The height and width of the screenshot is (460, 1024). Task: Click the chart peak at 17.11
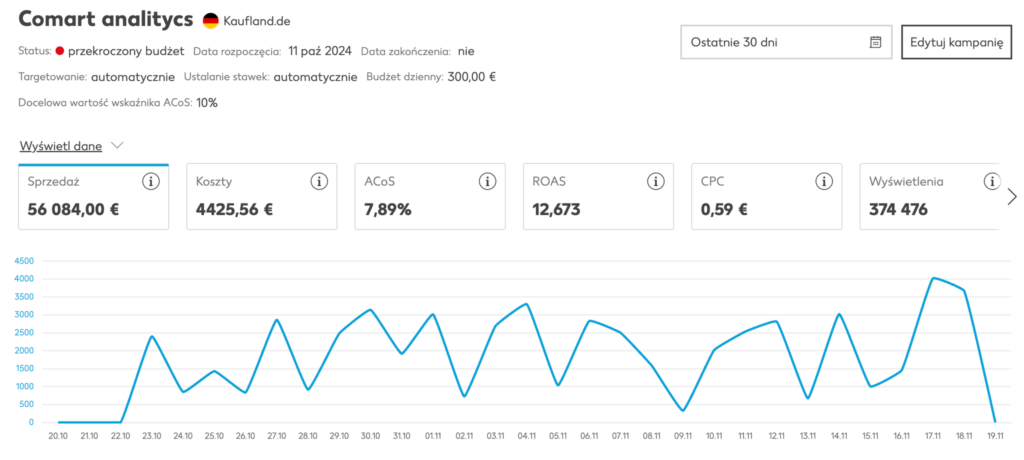[933, 278]
